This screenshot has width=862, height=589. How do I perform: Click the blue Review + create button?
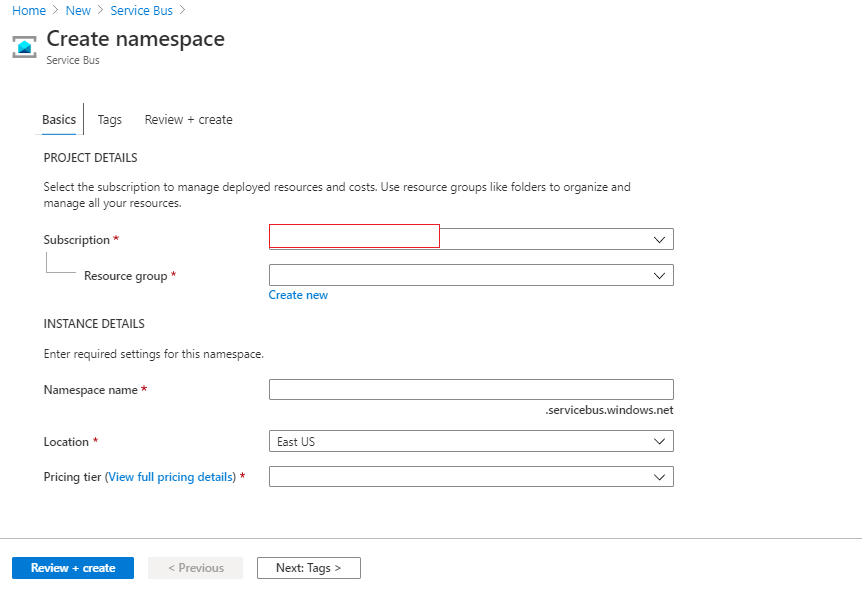coord(73,568)
